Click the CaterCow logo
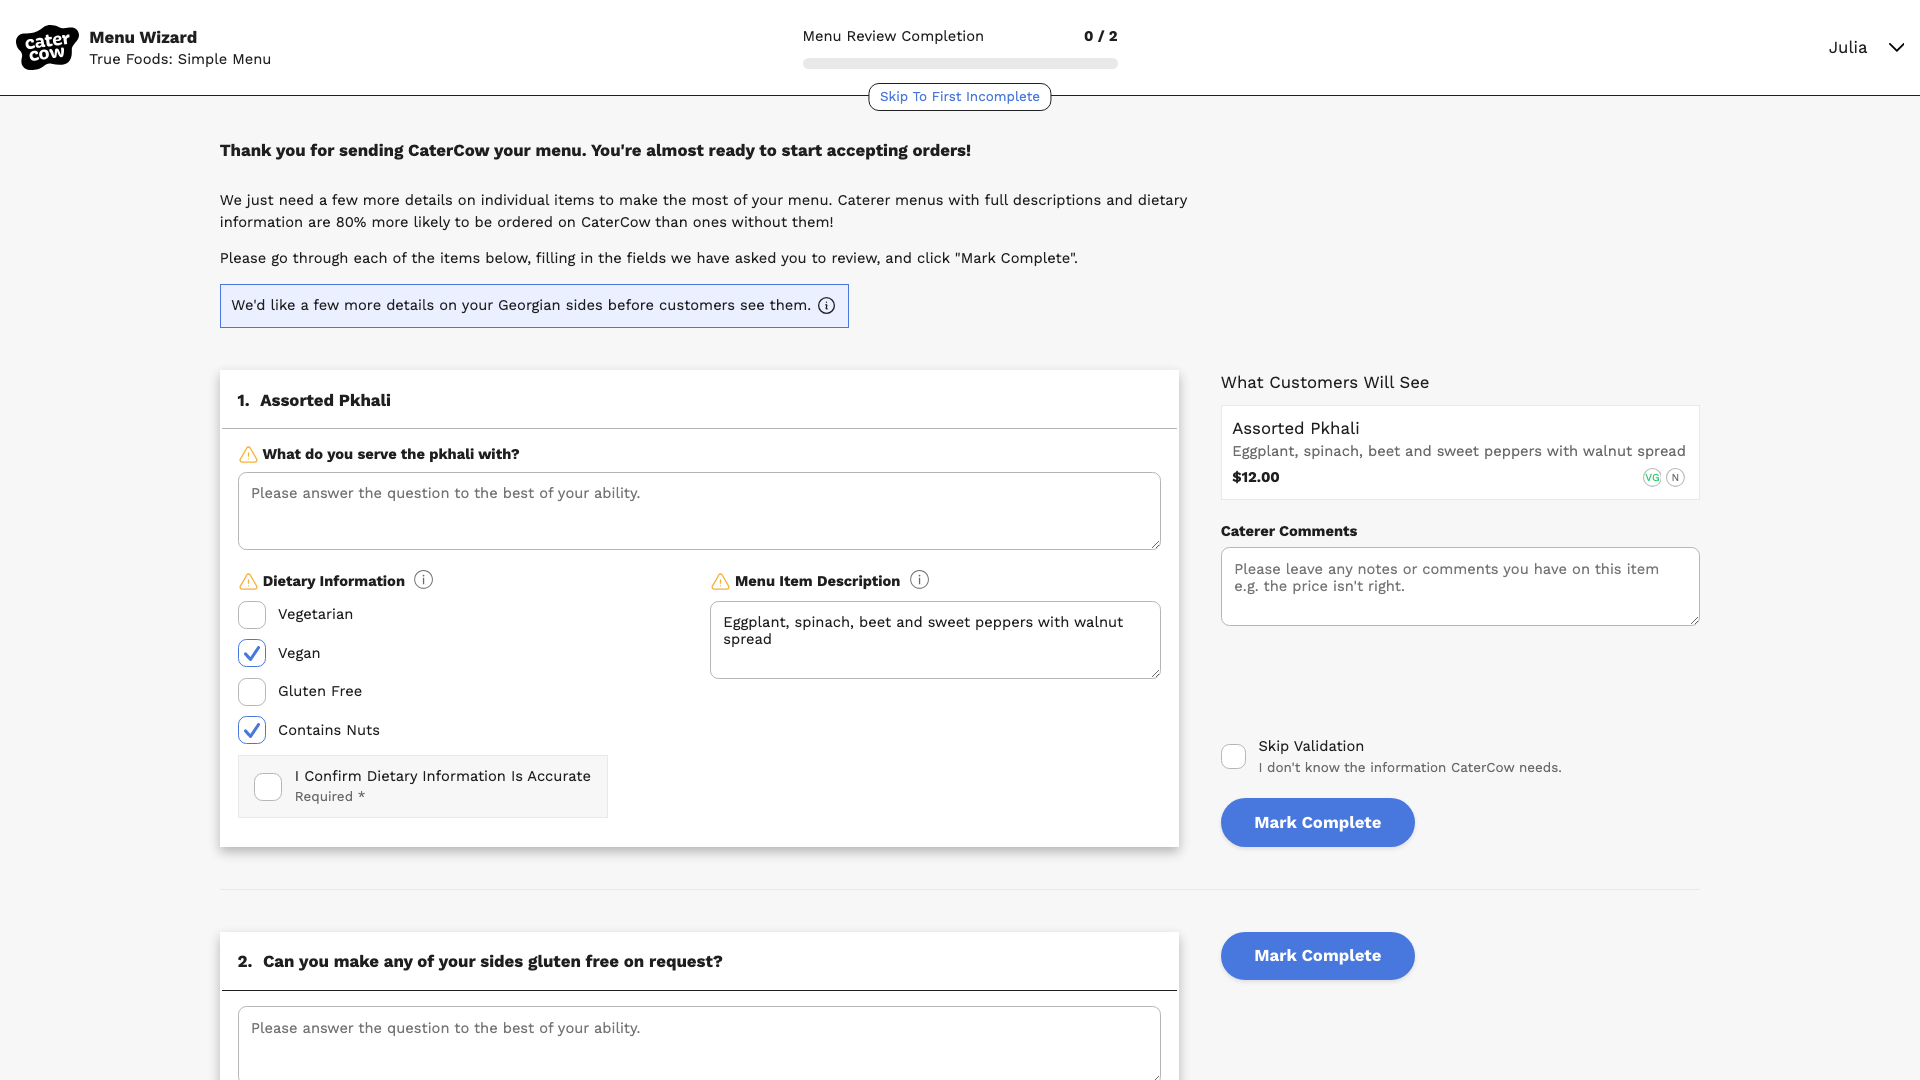 pos(47,47)
